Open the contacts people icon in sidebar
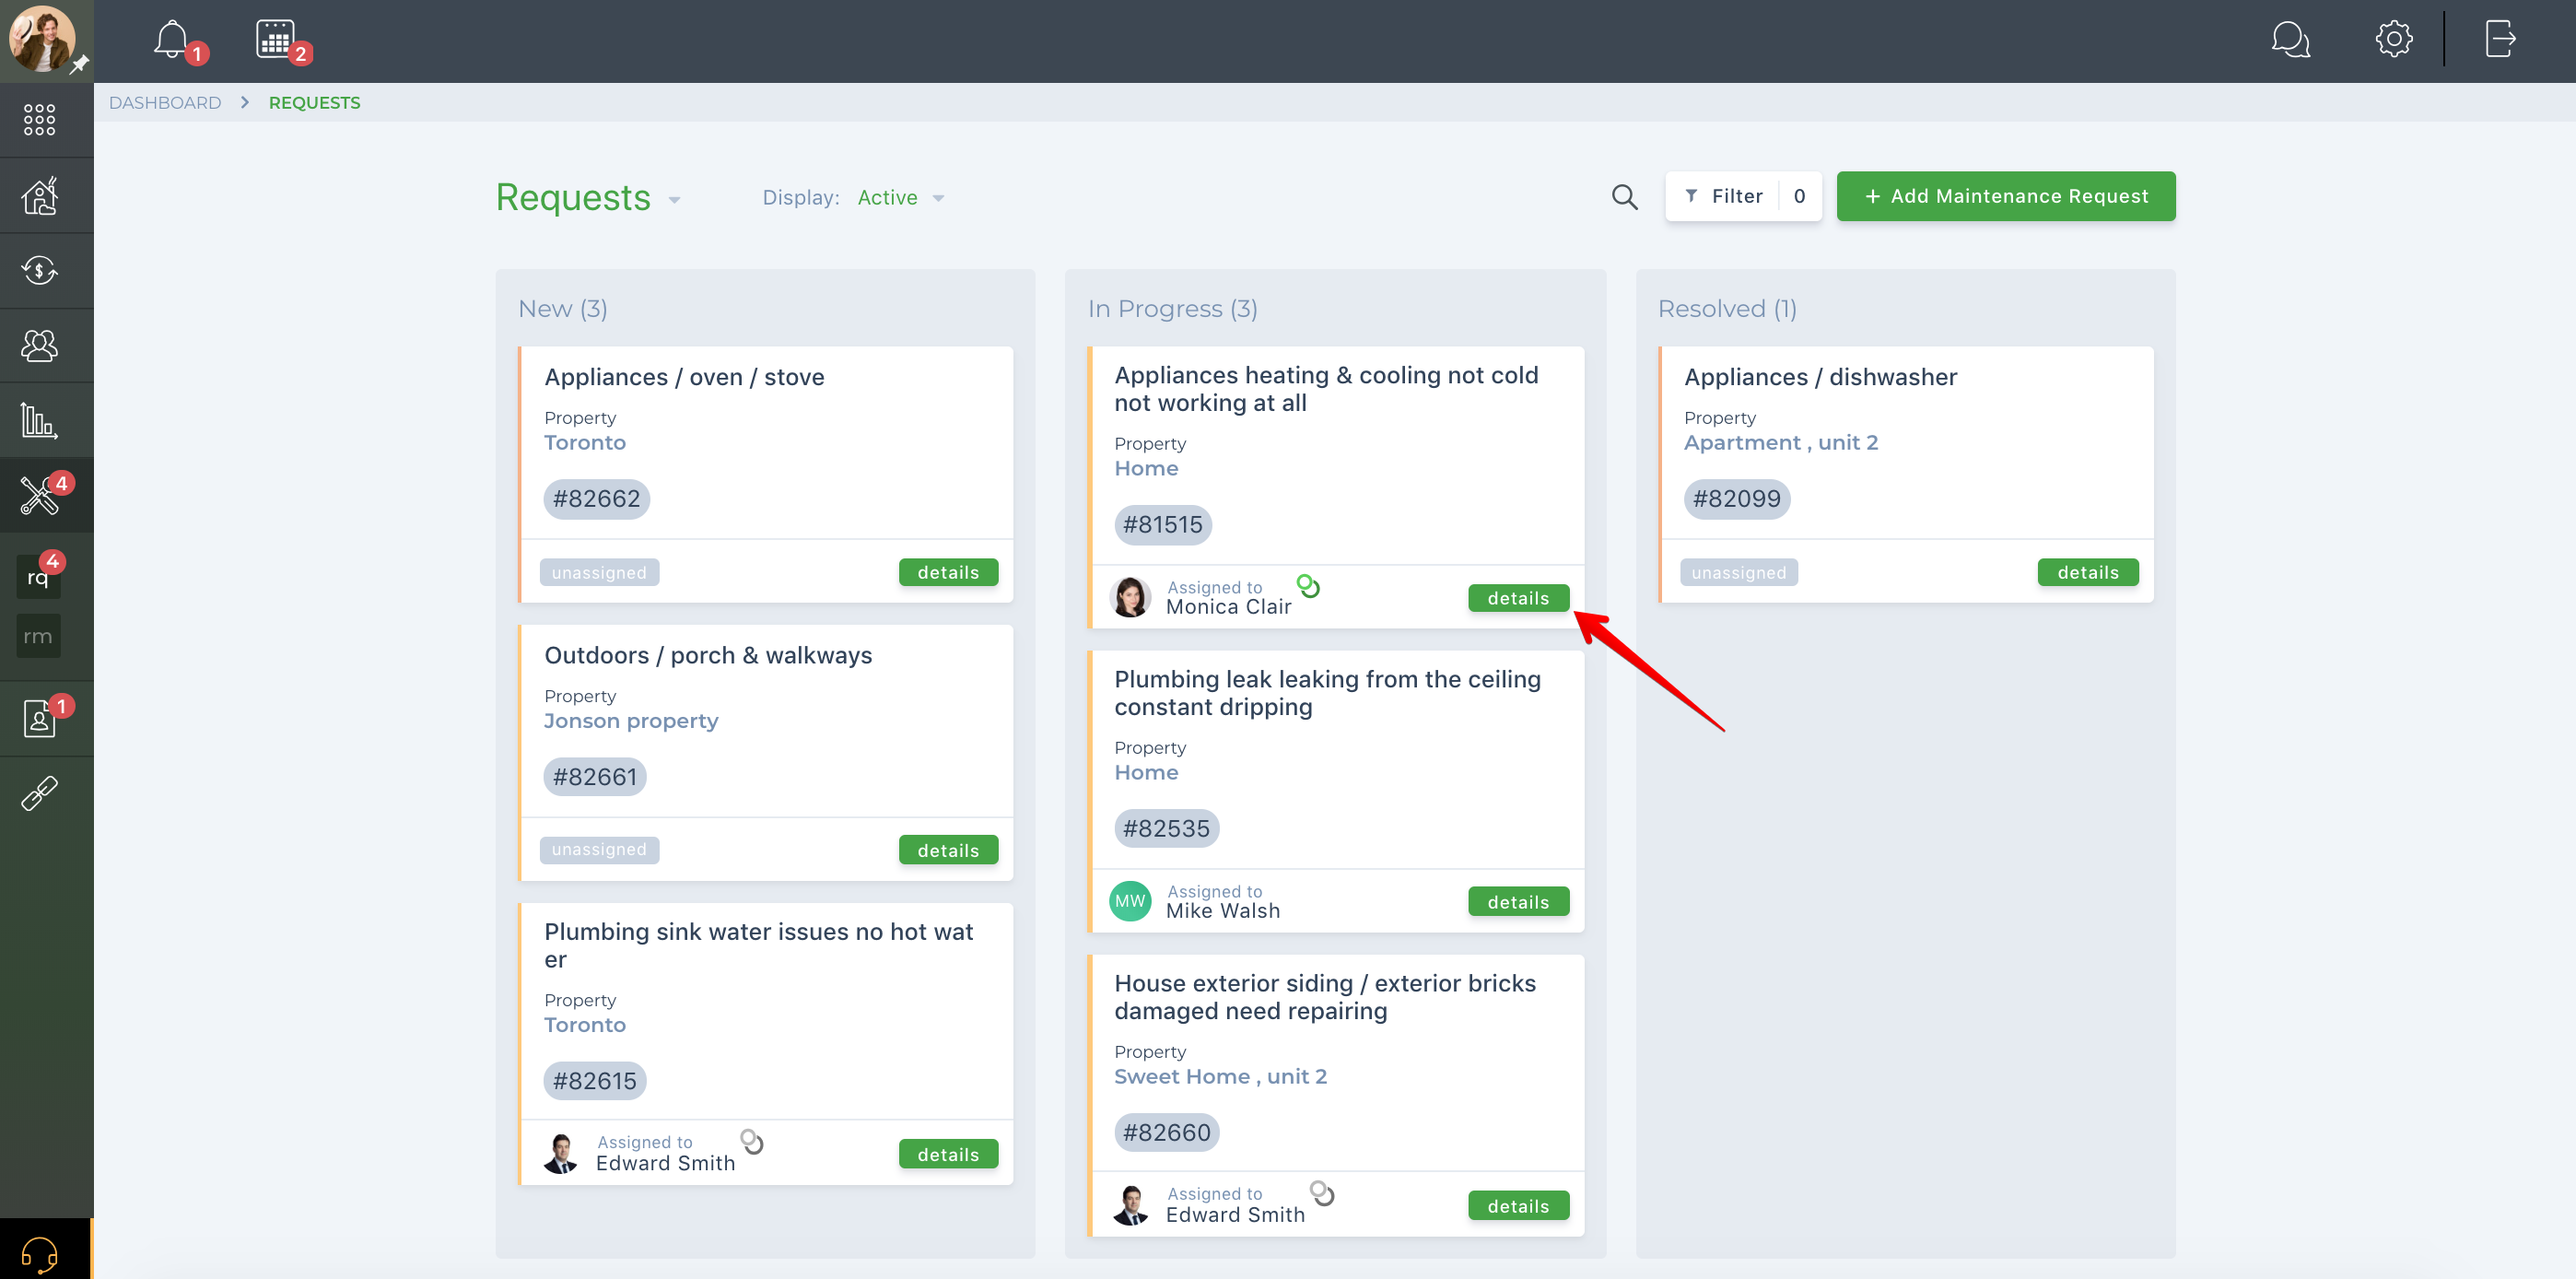Viewport: 2576px width, 1279px height. pos(39,346)
